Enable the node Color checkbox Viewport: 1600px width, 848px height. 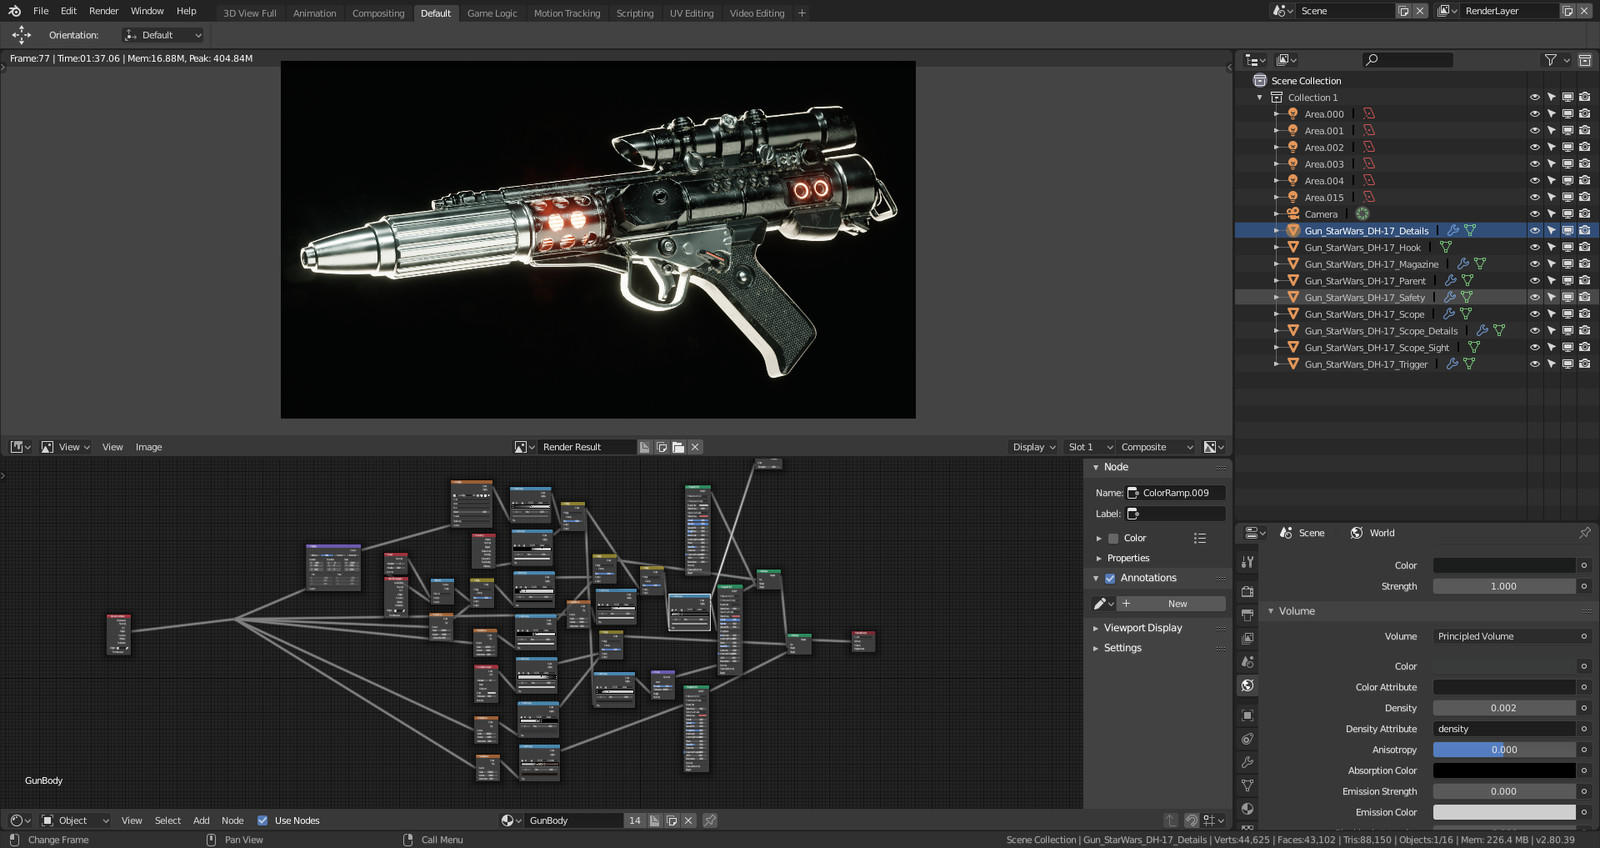1113,538
